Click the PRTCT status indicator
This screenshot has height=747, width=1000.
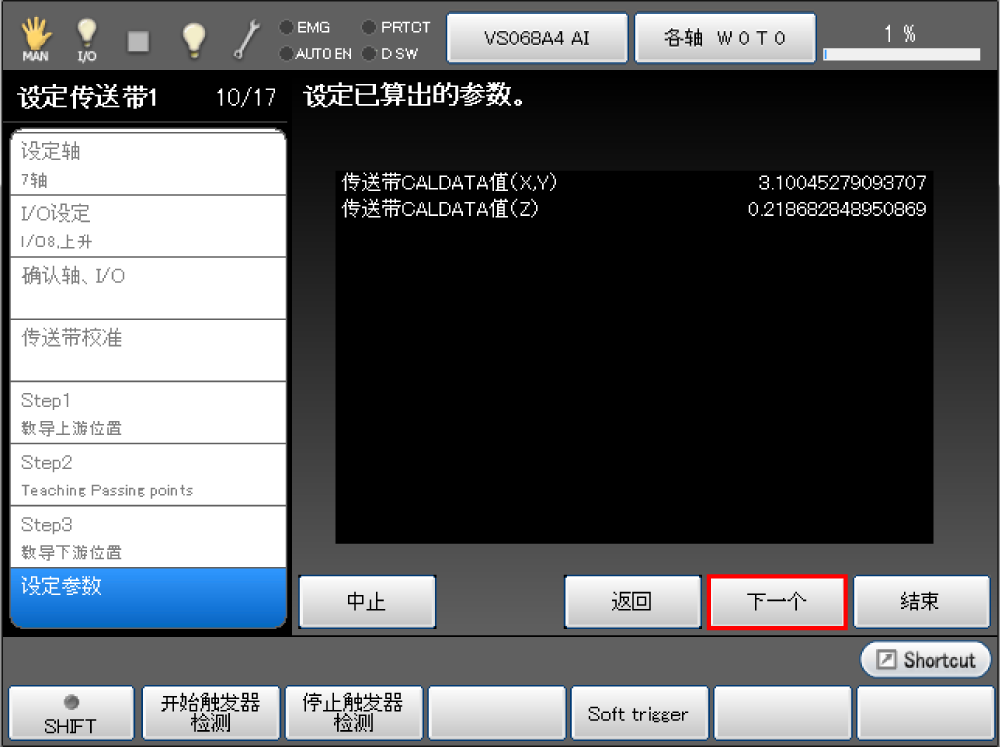click(x=396, y=27)
